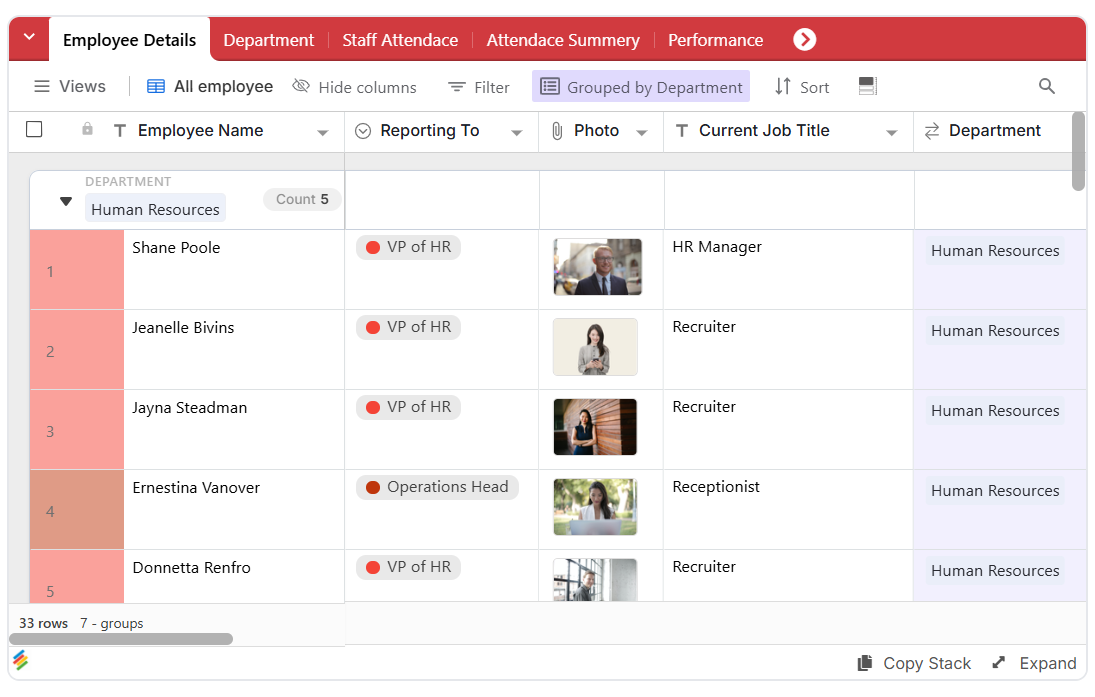This screenshot has height=697, width=1095.
Task: Open search with the magnifier icon
Action: [1046, 86]
